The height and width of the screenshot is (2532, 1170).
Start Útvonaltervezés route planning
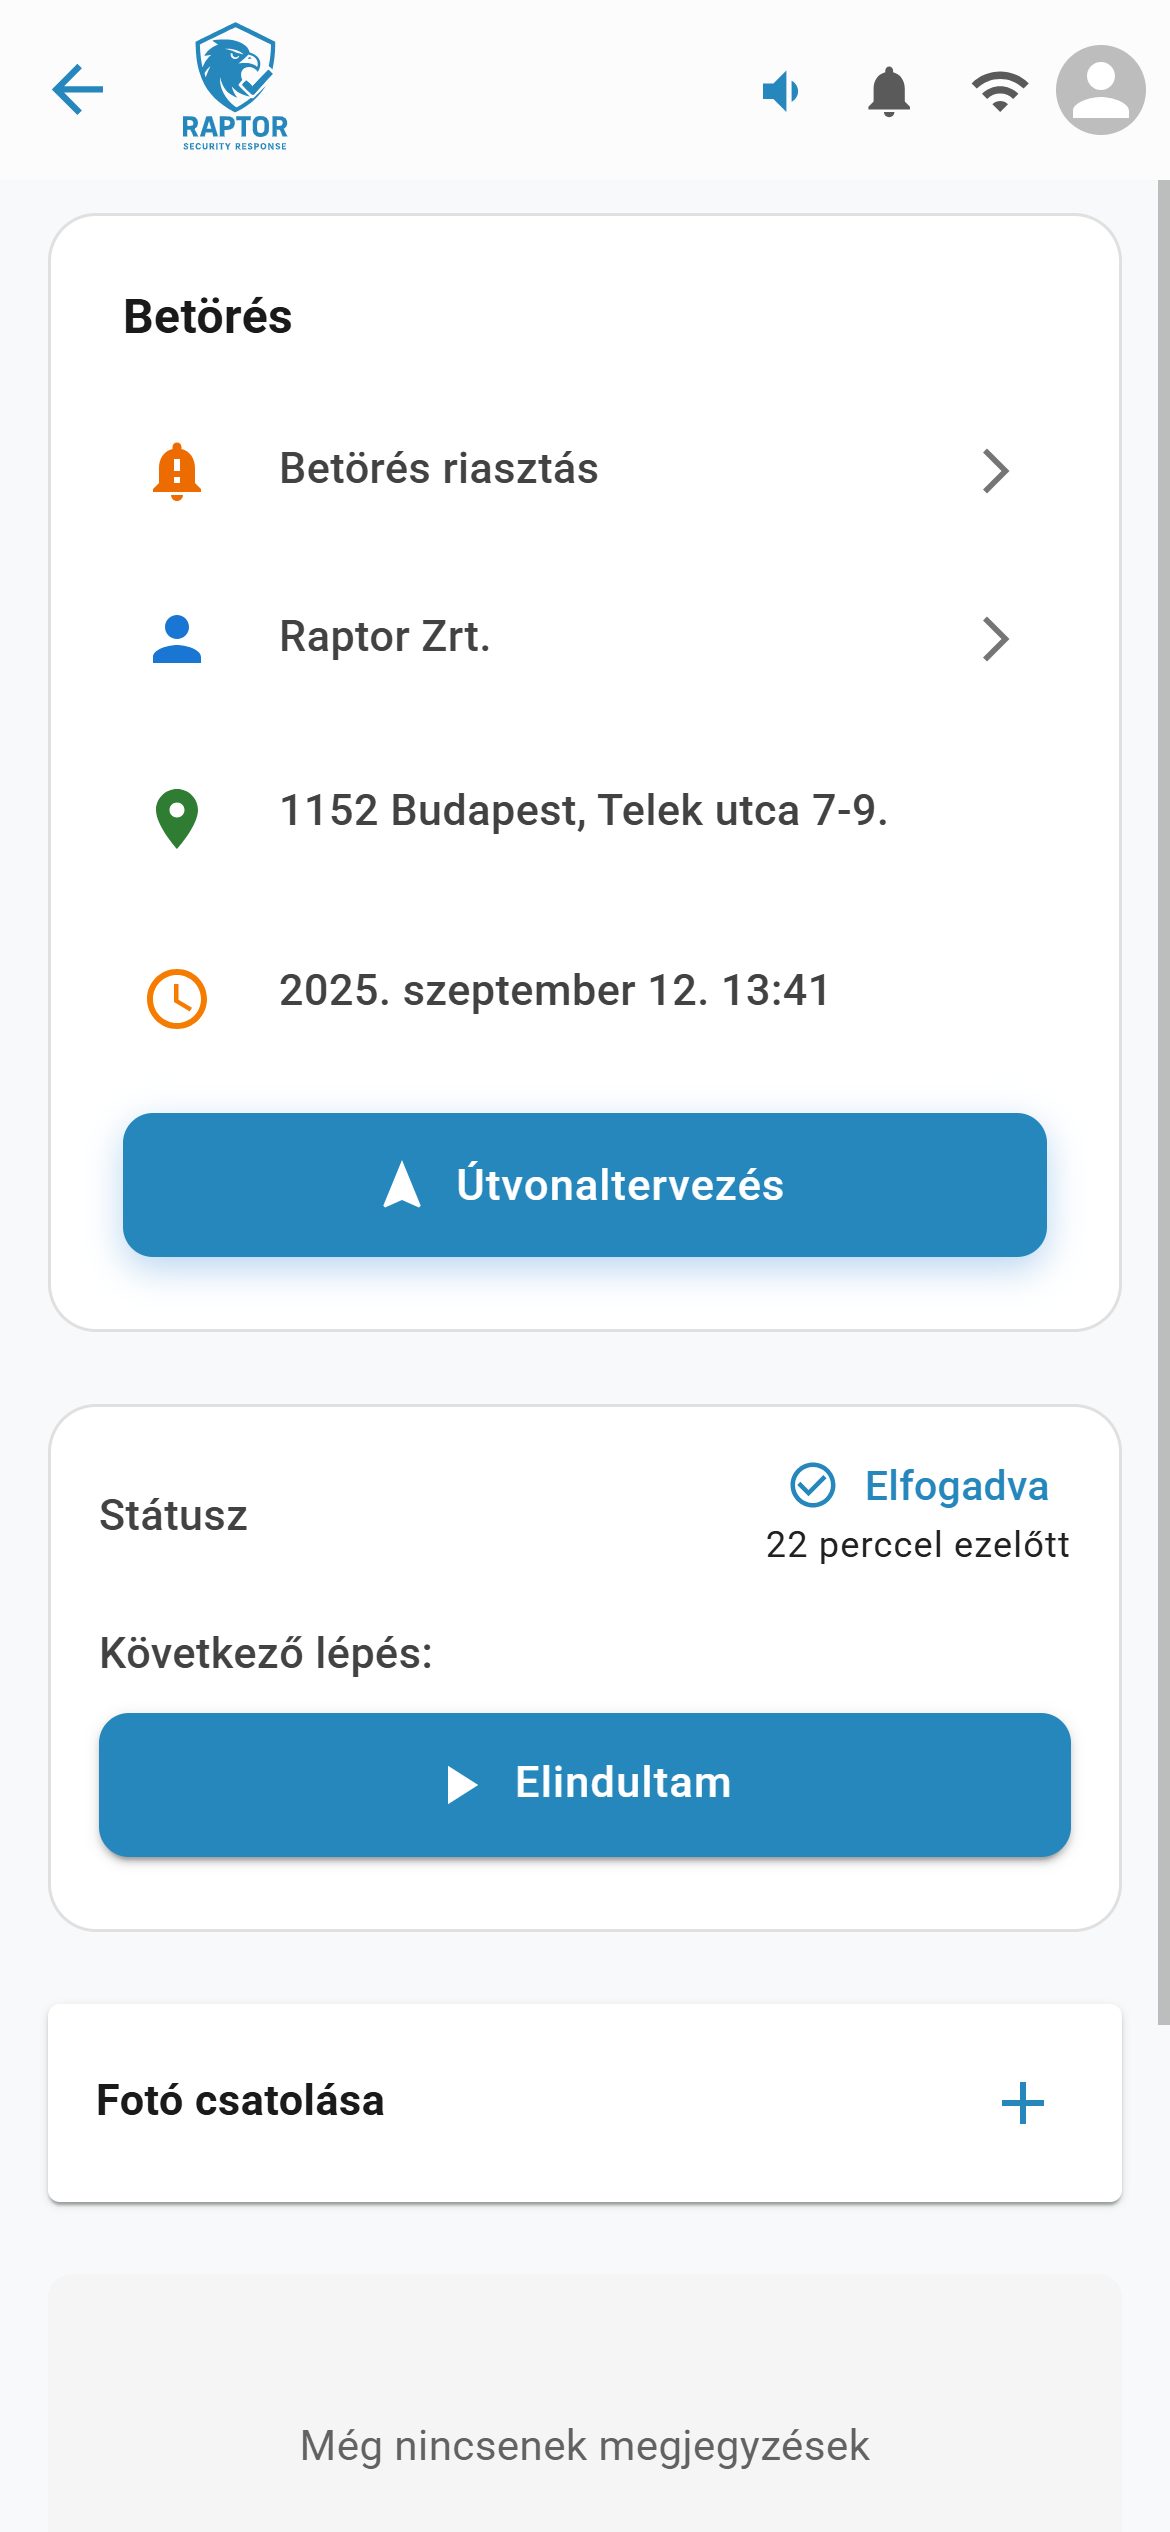[585, 1185]
